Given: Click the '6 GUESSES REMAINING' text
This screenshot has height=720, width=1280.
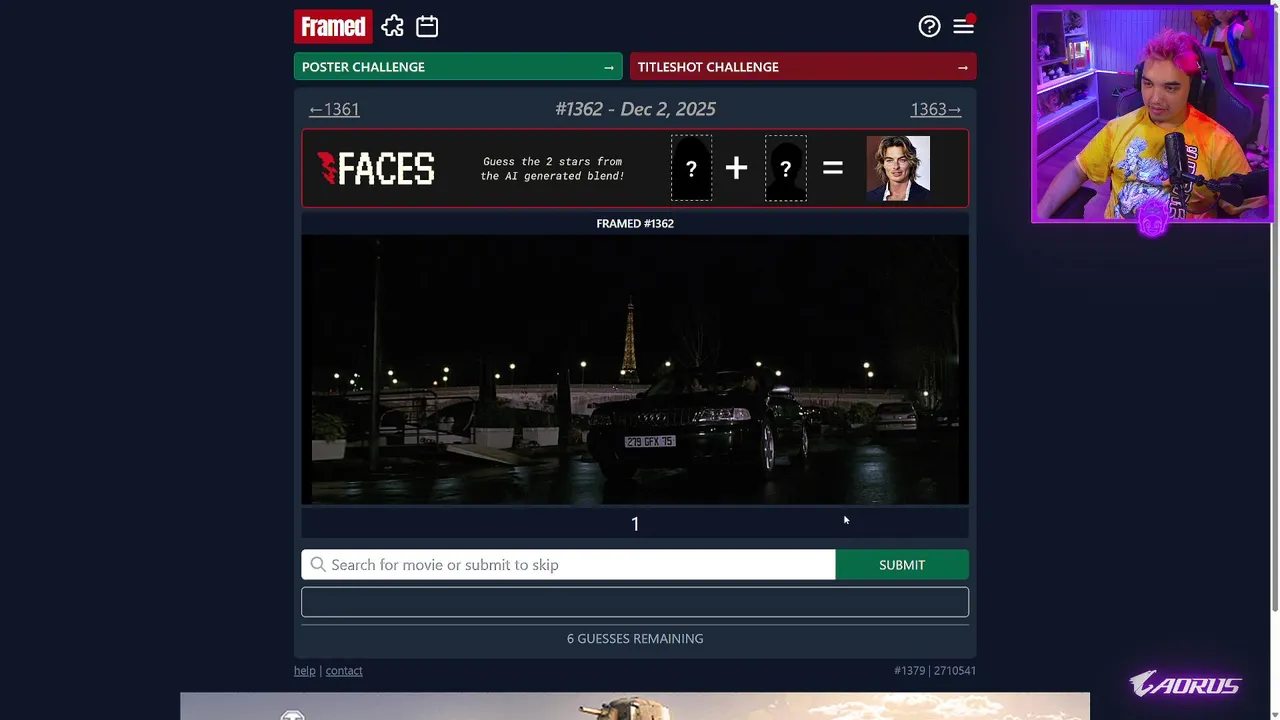Looking at the screenshot, I should [x=635, y=639].
